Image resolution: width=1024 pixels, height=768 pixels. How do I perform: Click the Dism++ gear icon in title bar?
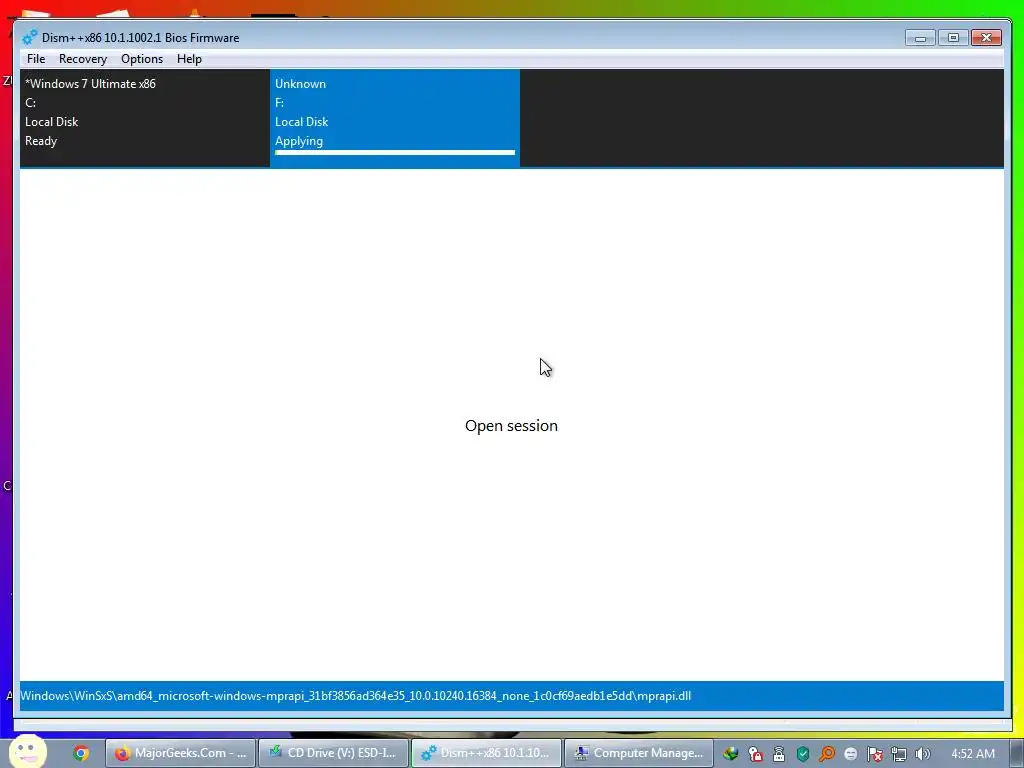[x=29, y=37]
